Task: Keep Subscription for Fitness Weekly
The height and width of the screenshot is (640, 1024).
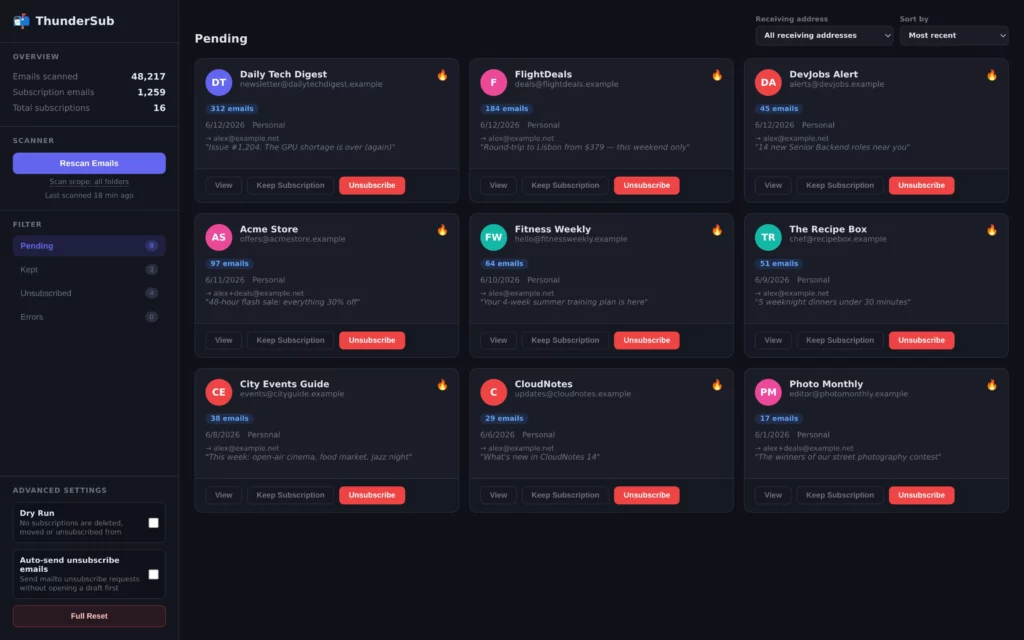Action: tap(565, 340)
